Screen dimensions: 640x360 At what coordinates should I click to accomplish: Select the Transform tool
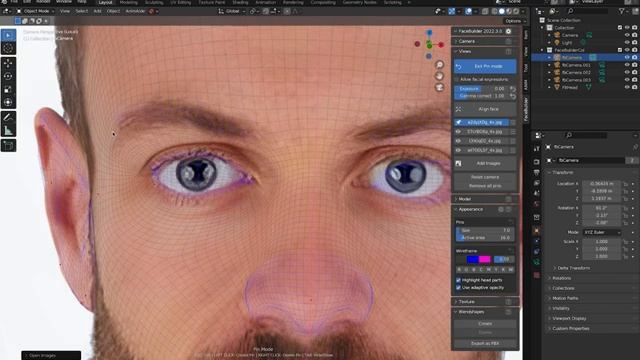pyautogui.click(x=8, y=102)
